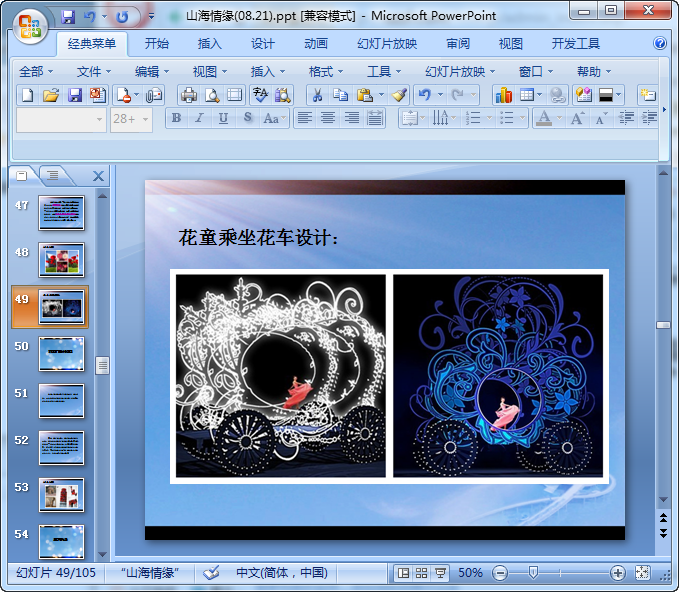Center align text
Image resolution: width=679 pixels, height=592 pixels.
[328, 118]
